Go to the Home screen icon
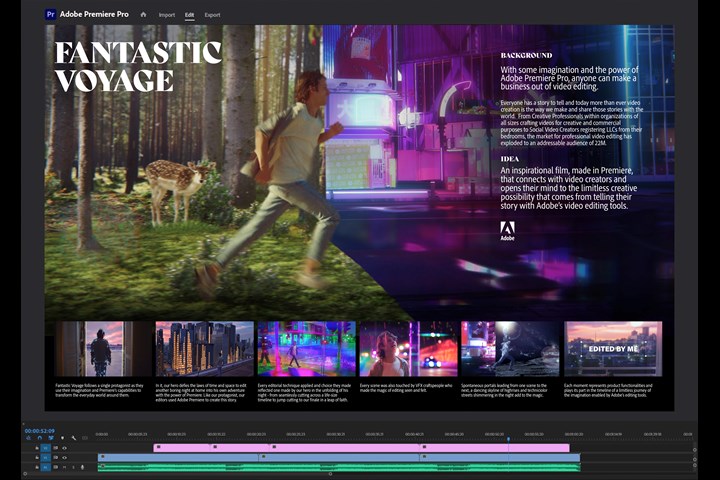 coord(143,15)
